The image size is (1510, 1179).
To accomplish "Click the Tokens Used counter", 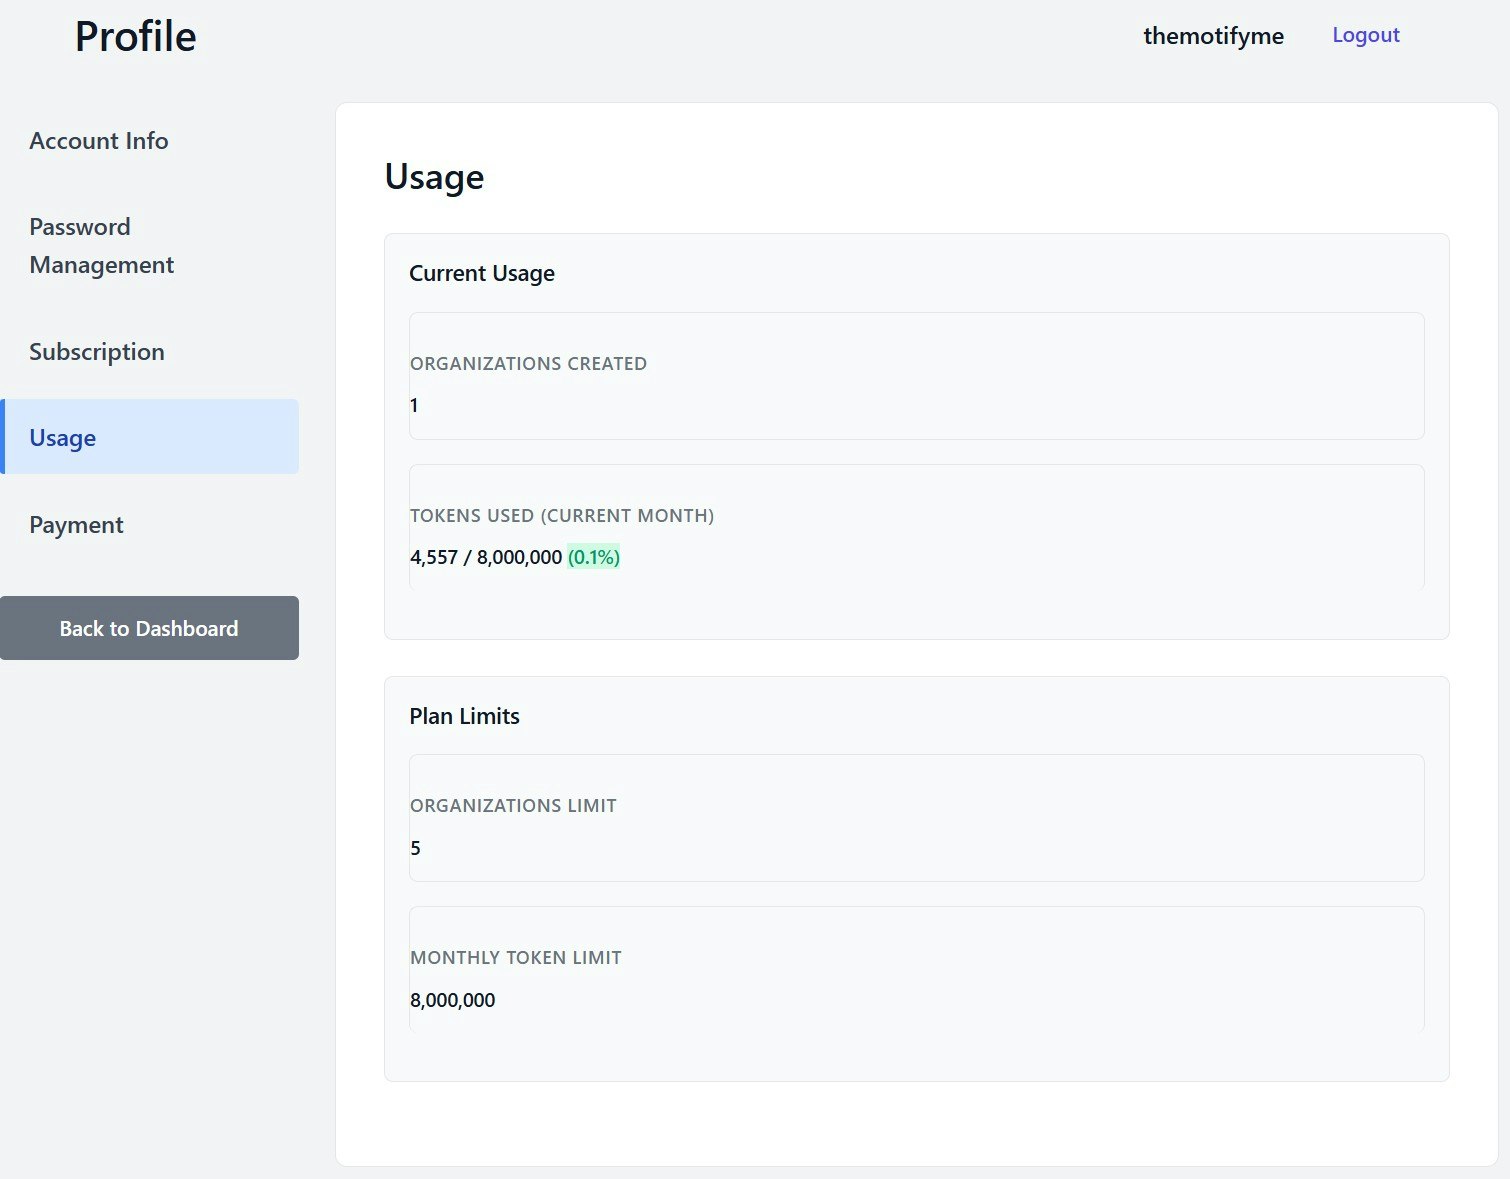I will pos(485,556).
